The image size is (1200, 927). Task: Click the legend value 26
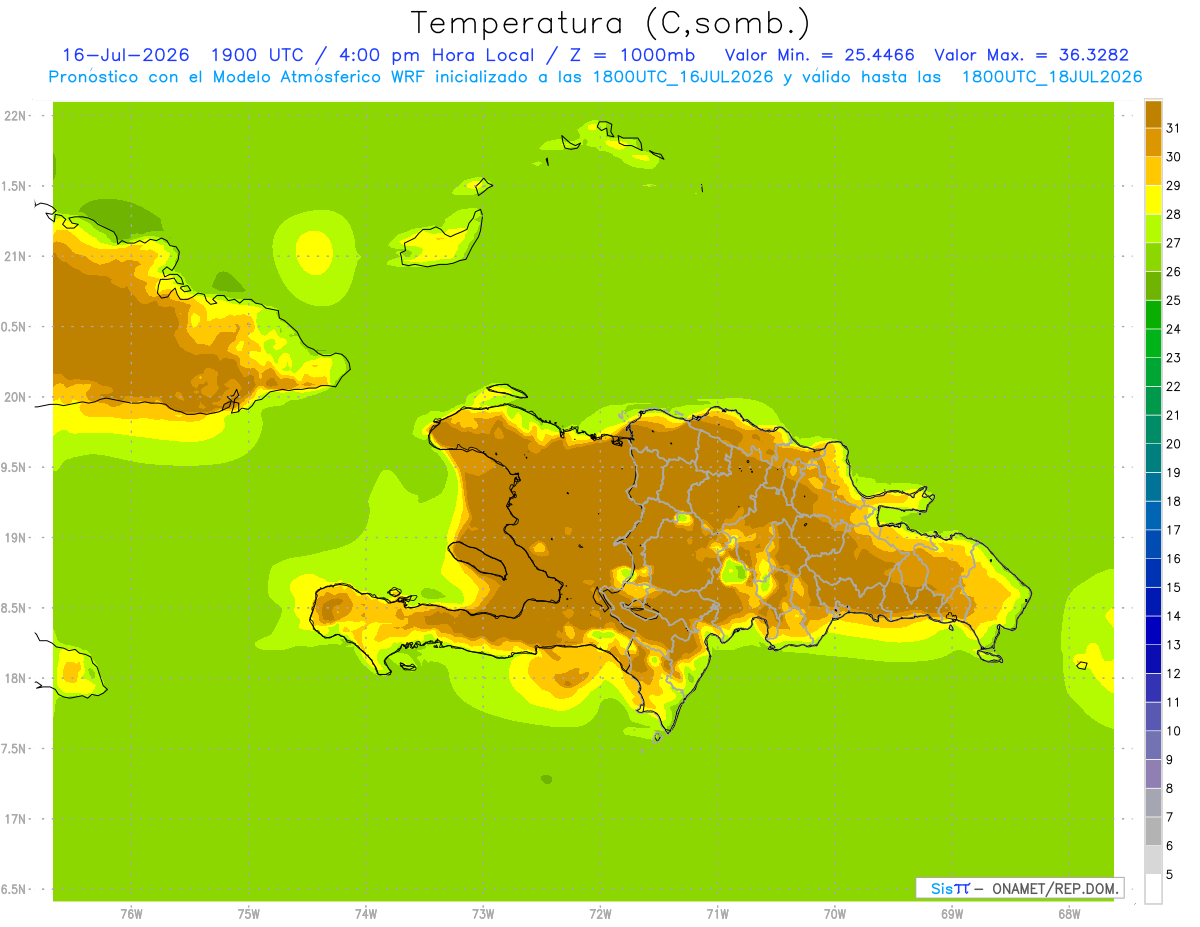pos(1173,272)
